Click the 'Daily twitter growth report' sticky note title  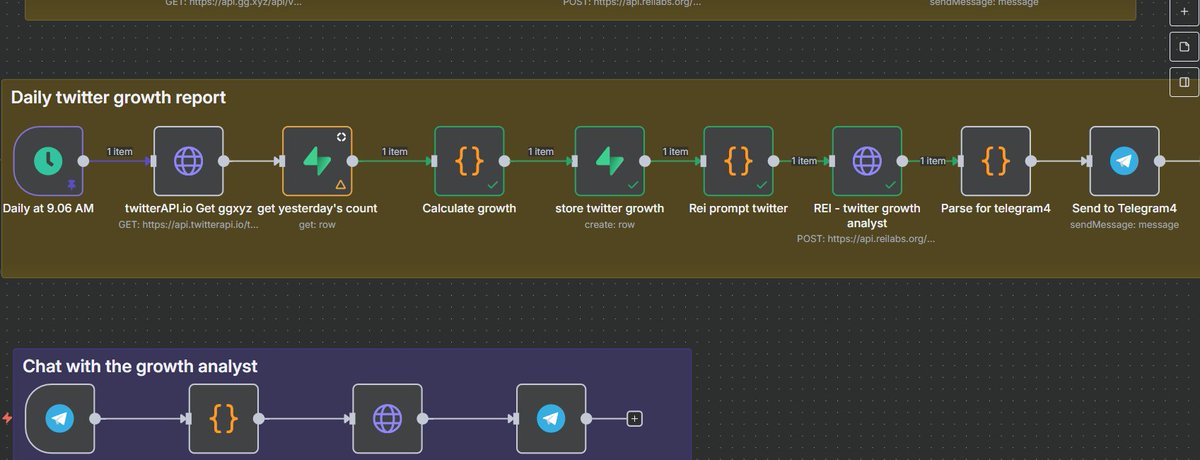pos(118,98)
